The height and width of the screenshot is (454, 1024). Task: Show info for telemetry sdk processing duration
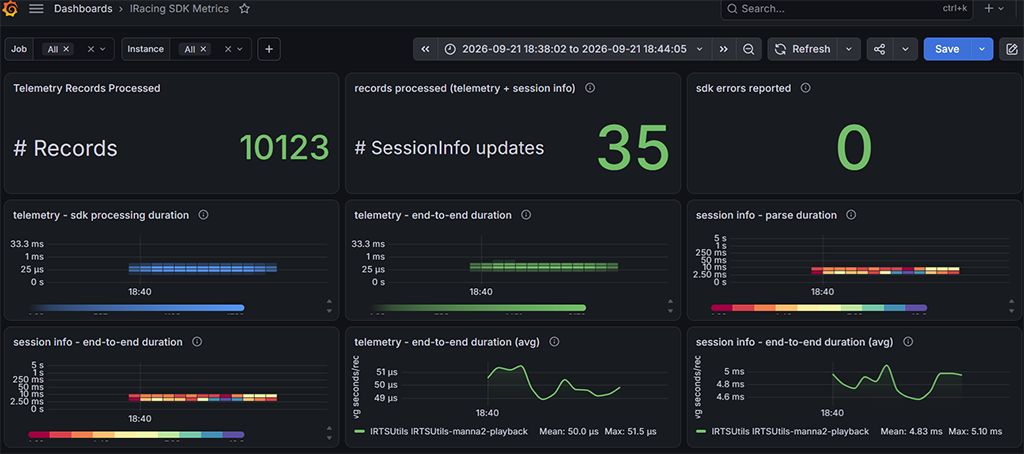point(204,214)
